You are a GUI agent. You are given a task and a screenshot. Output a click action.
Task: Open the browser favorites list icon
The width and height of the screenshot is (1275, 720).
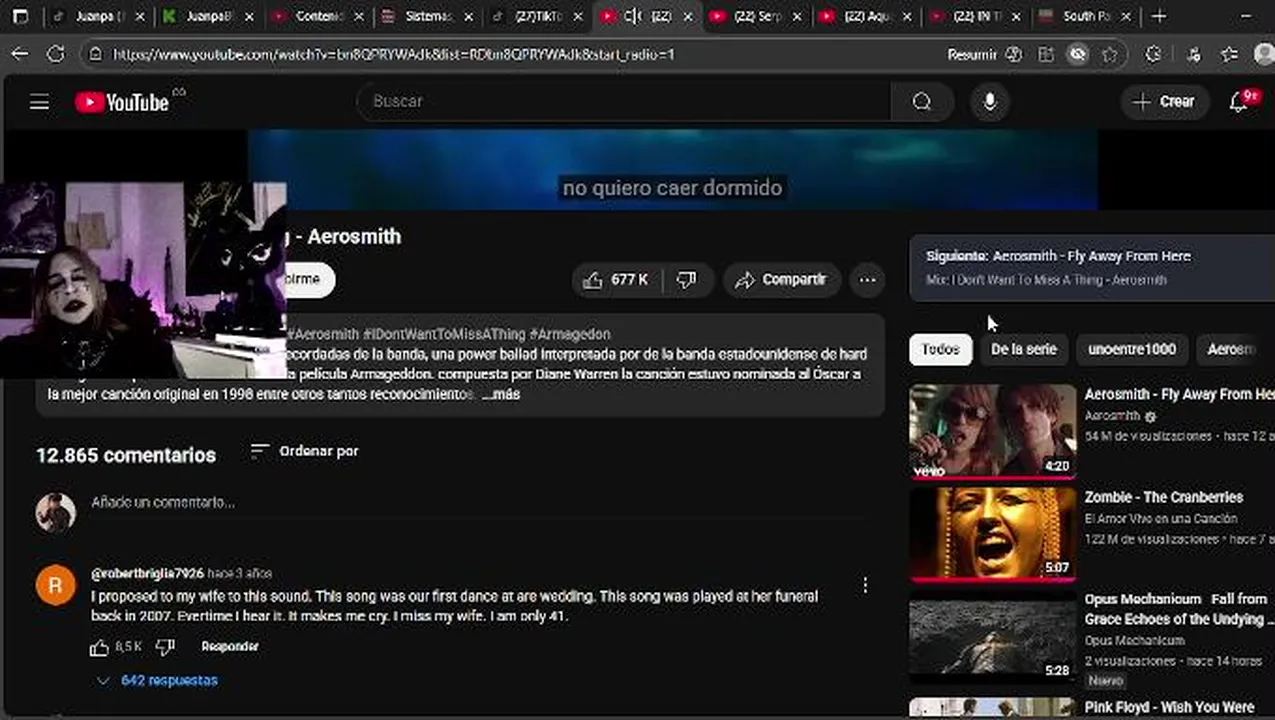[x=1229, y=55]
